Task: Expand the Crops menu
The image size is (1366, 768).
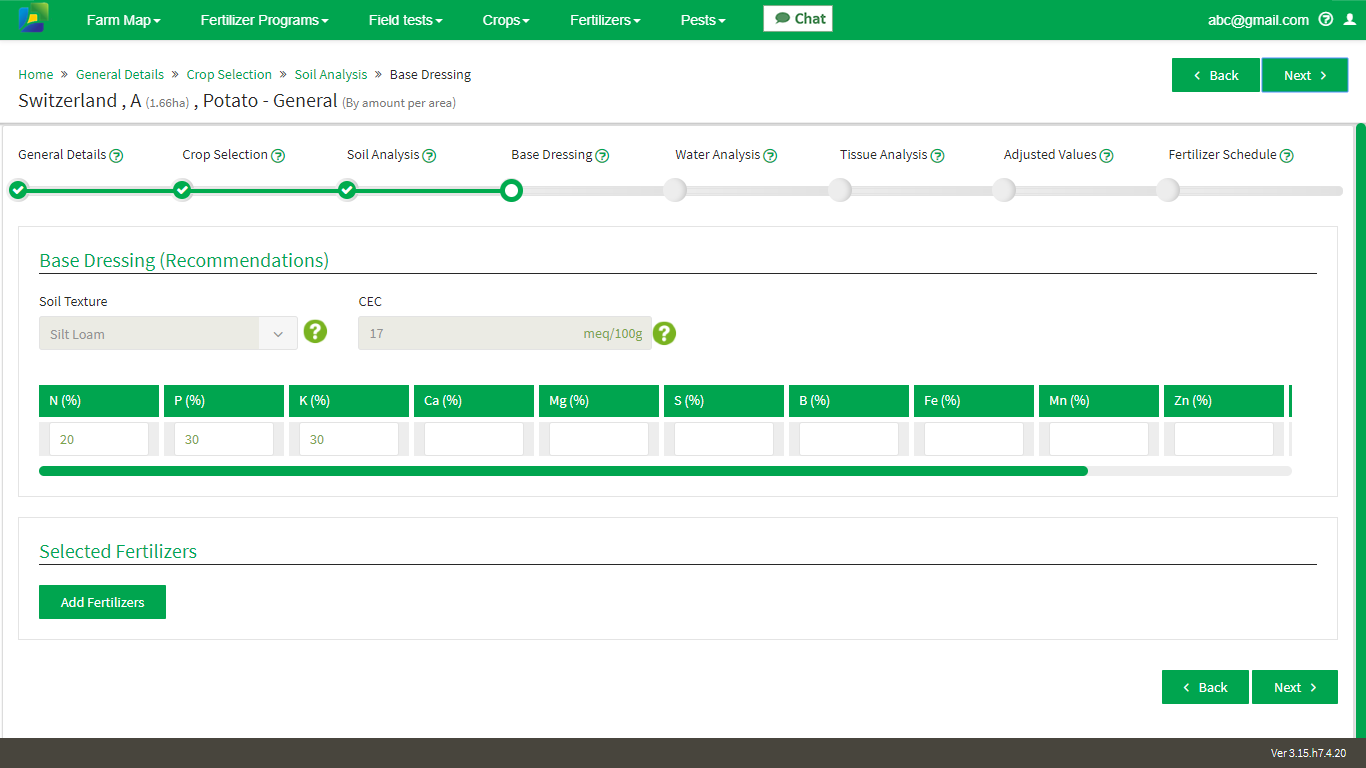Action: [506, 20]
